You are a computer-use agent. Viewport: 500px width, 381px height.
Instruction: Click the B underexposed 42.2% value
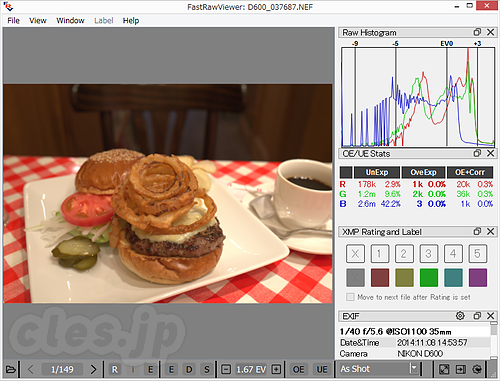[390, 204]
